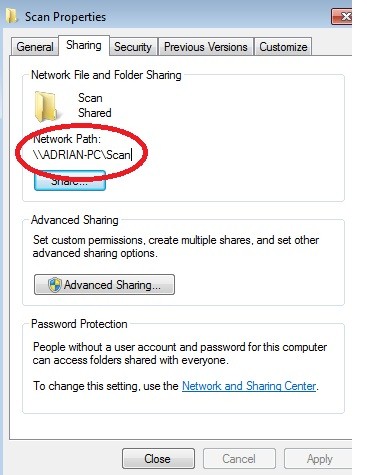Close the Scan Properties window

pyautogui.click(x=342, y=16)
